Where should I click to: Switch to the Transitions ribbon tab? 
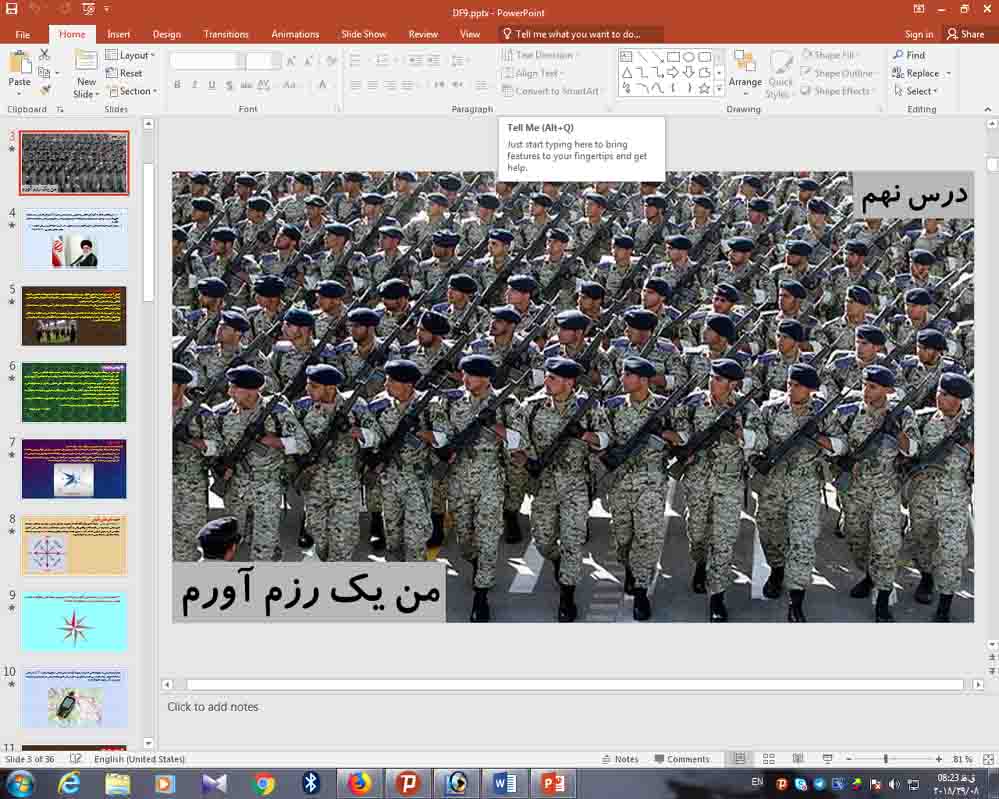click(226, 34)
